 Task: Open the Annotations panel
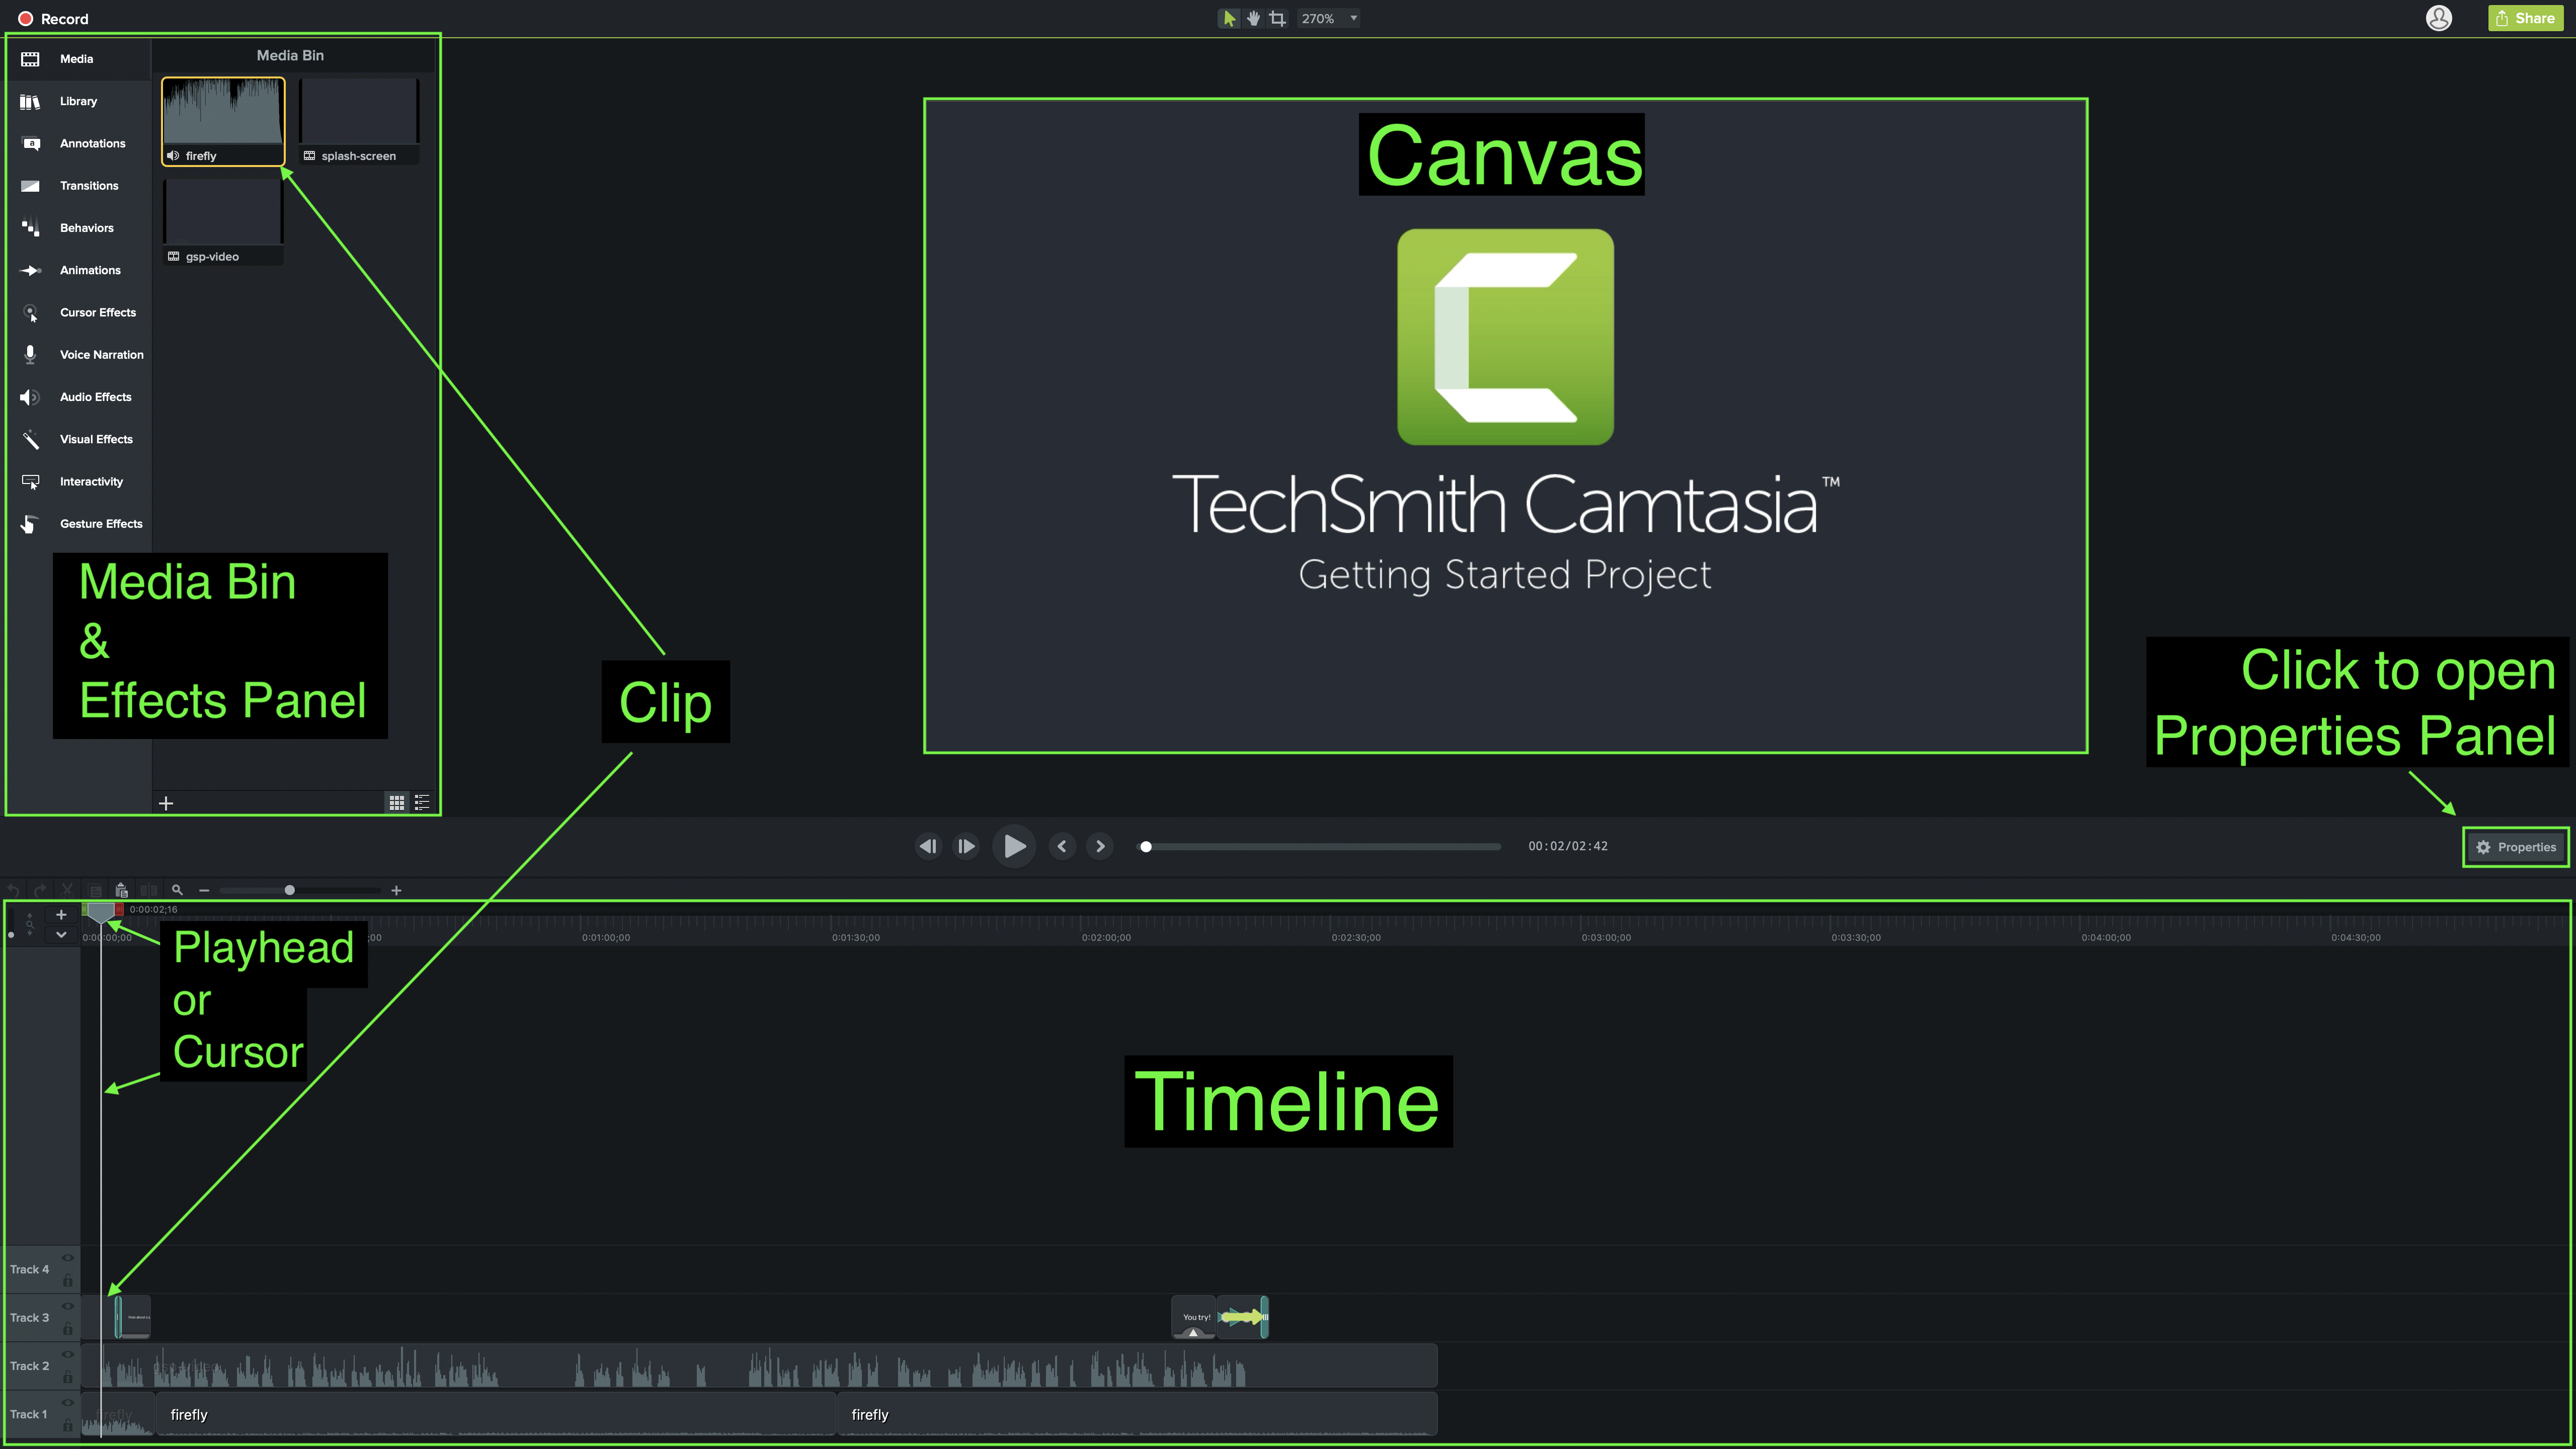pos(92,143)
